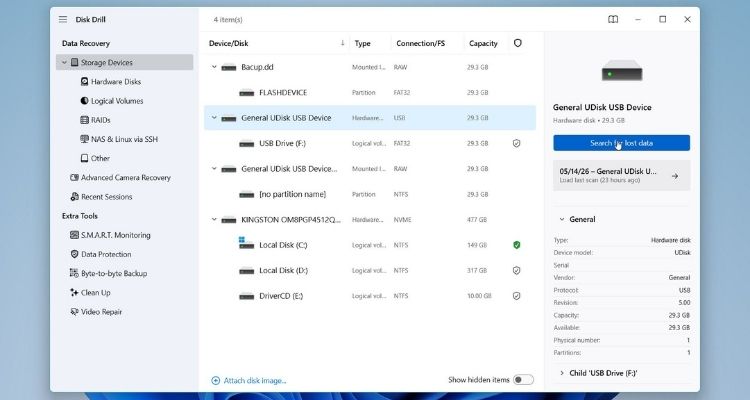Click the shield icon on USB Drive (F:) row
This screenshot has height=400, width=750.
517,143
